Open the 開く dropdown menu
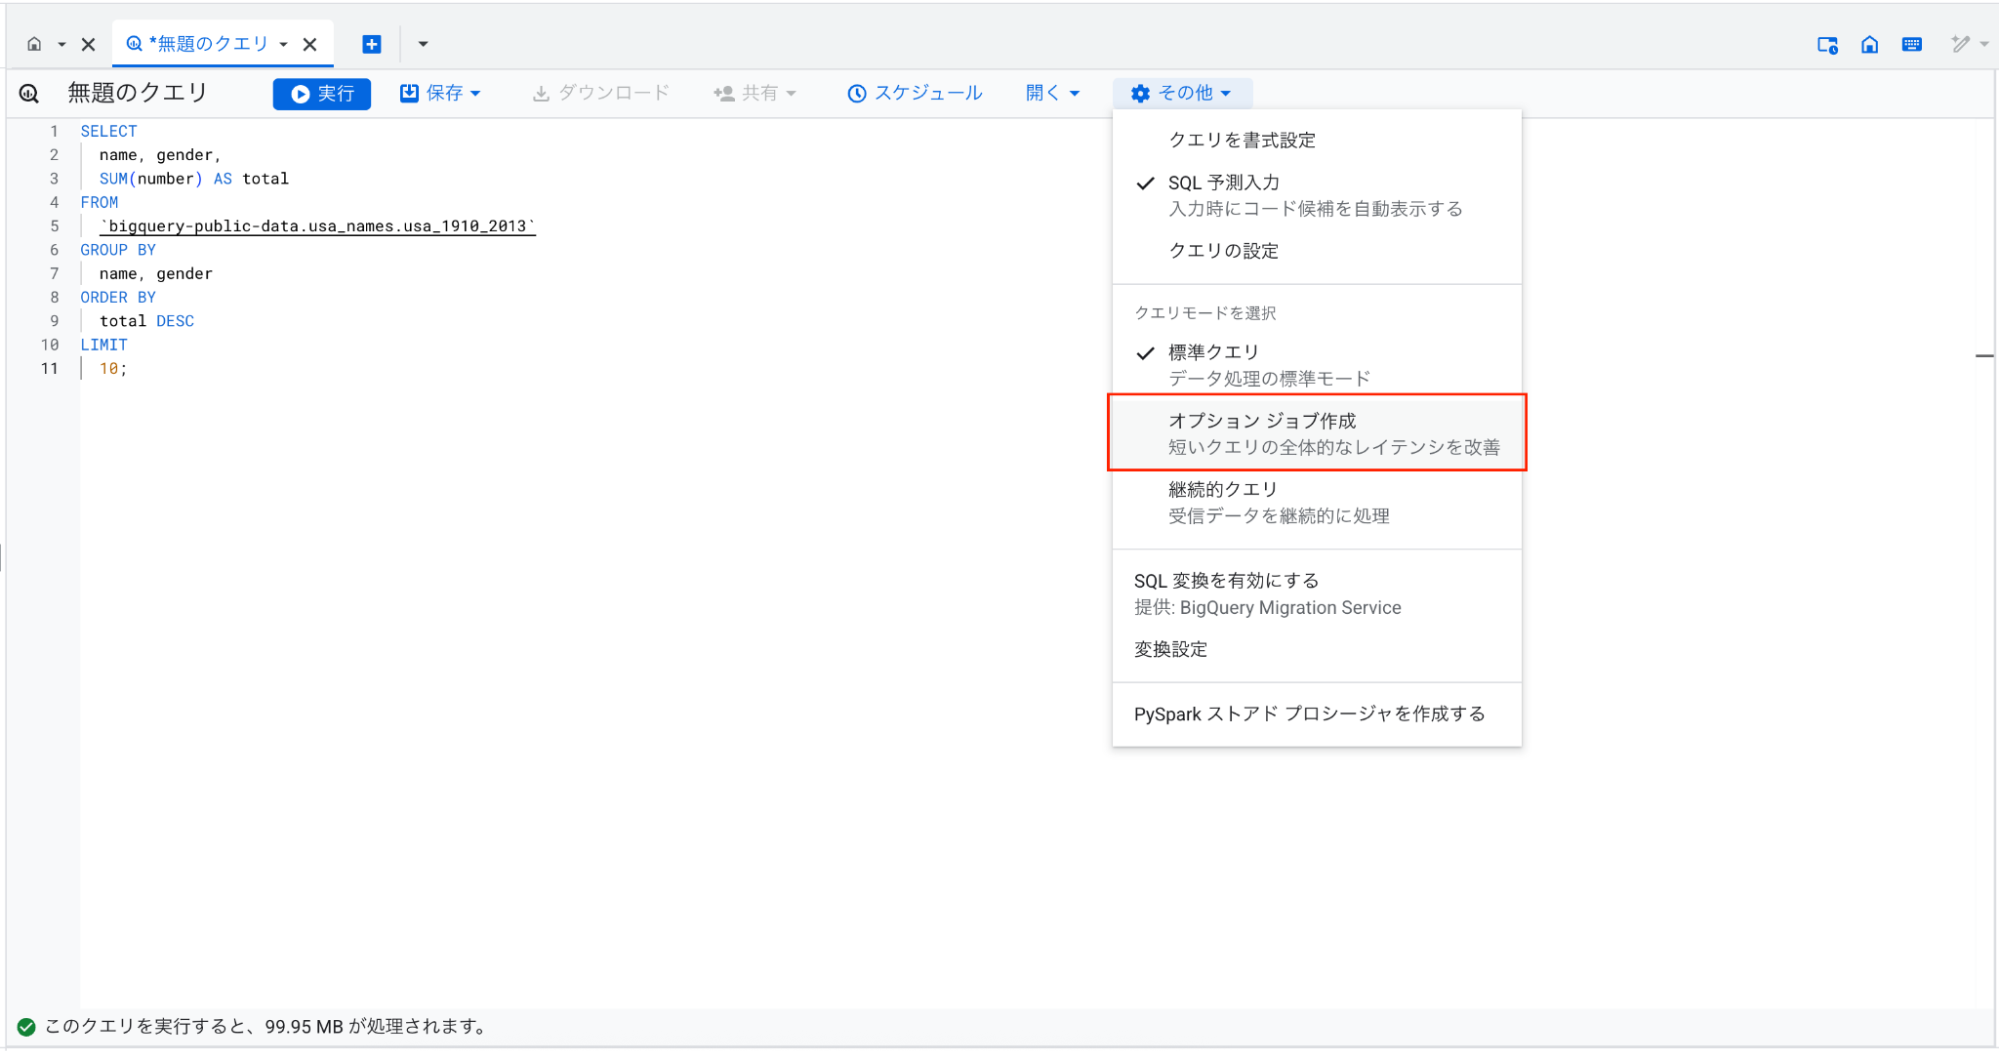Screen dimensions: 1999x1052 (x=1052, y=93)
